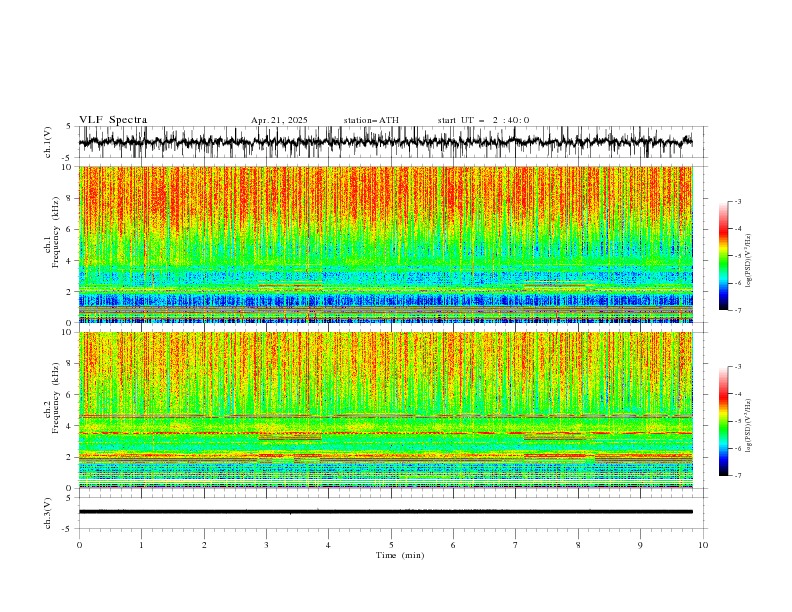
Task: Click time axis tick label '5'
Action: [x=391, y=545]
